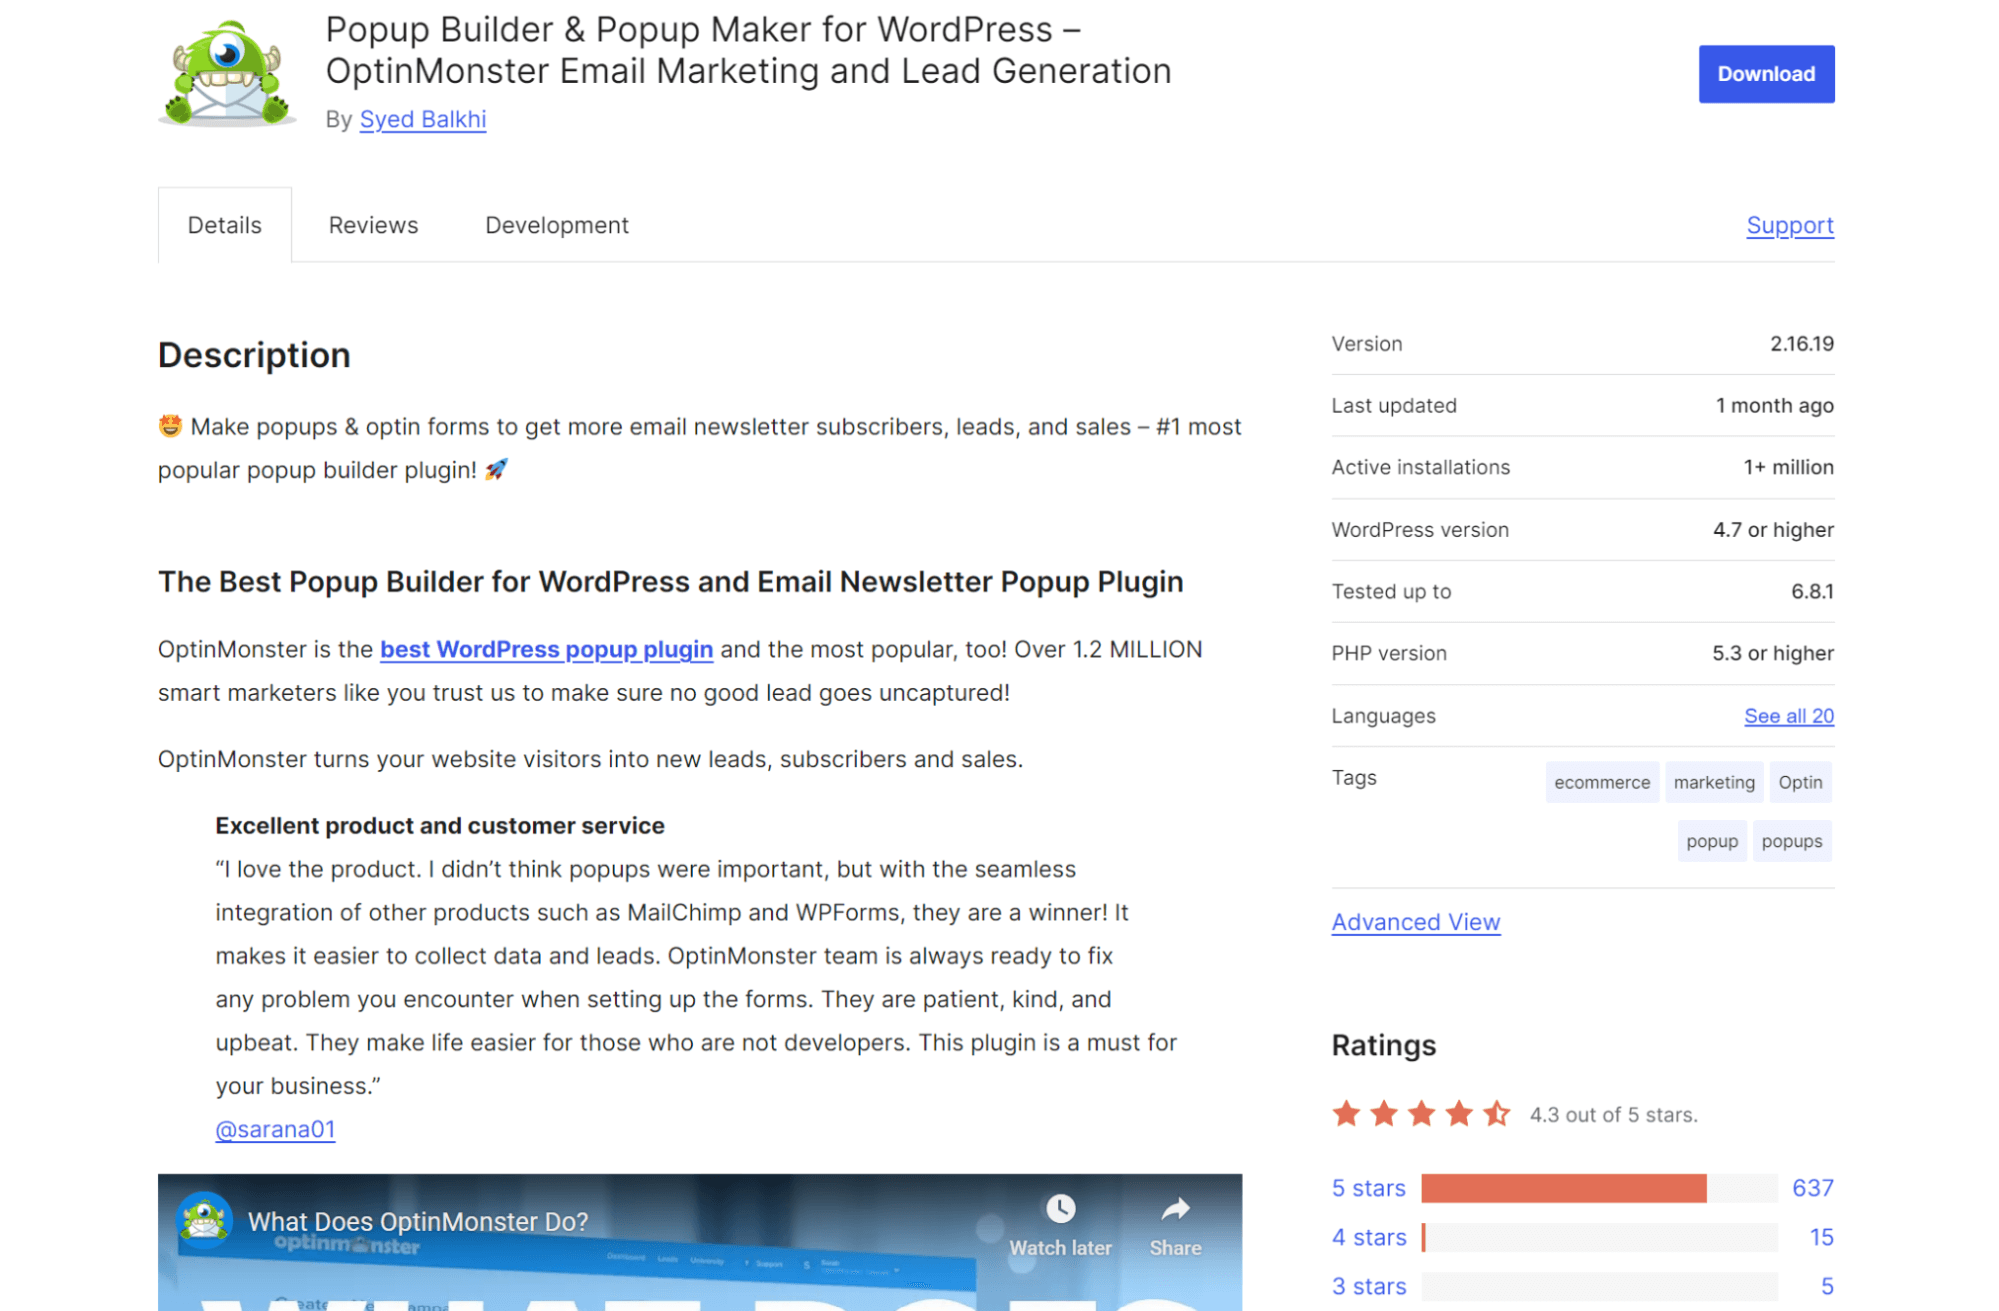Click the Download button
This screenshot has height=1311, width=1999.
pyautogui.click(x=1766, y=74)
